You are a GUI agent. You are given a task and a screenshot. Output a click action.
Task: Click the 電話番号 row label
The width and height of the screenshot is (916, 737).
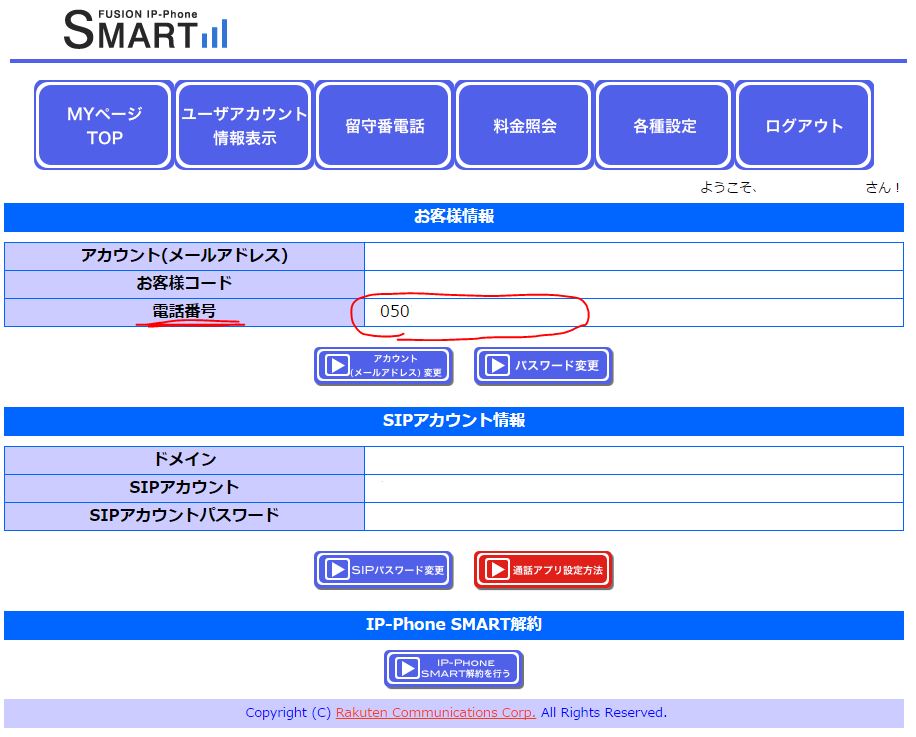[x=184, y=312]
